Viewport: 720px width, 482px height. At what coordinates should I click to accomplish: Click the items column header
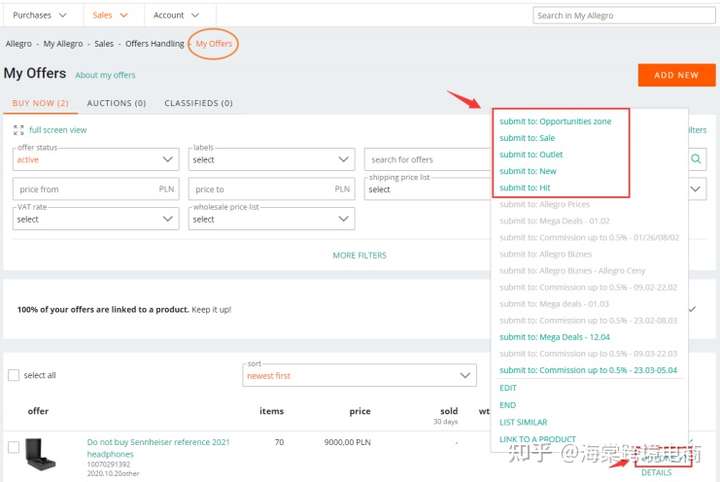coord(271,411)
